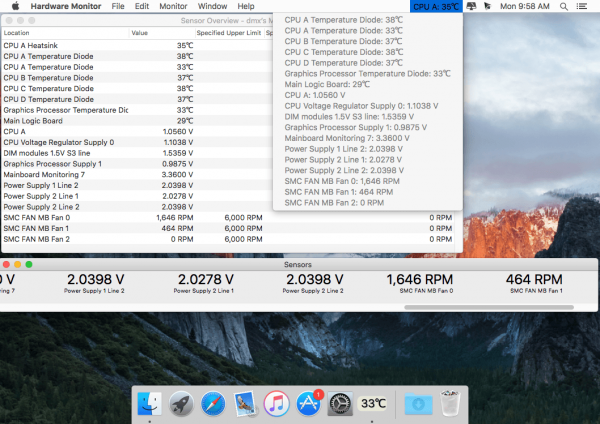Open the Apple menu
Image resolution: width=600 pixels, height=424 pixels.
point(15,6)
